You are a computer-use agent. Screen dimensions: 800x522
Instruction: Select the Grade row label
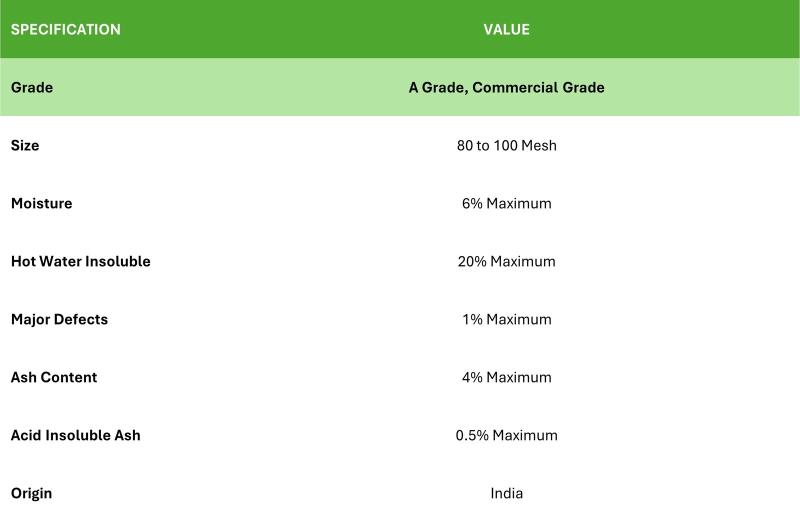tap(32, 87)
